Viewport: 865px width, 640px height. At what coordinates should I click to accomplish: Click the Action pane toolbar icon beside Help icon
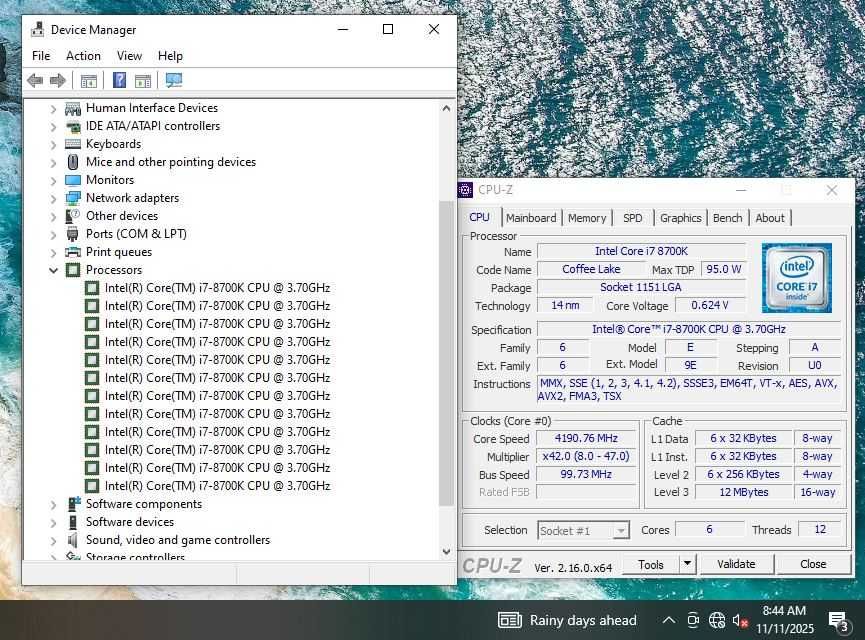click(143, 81)
